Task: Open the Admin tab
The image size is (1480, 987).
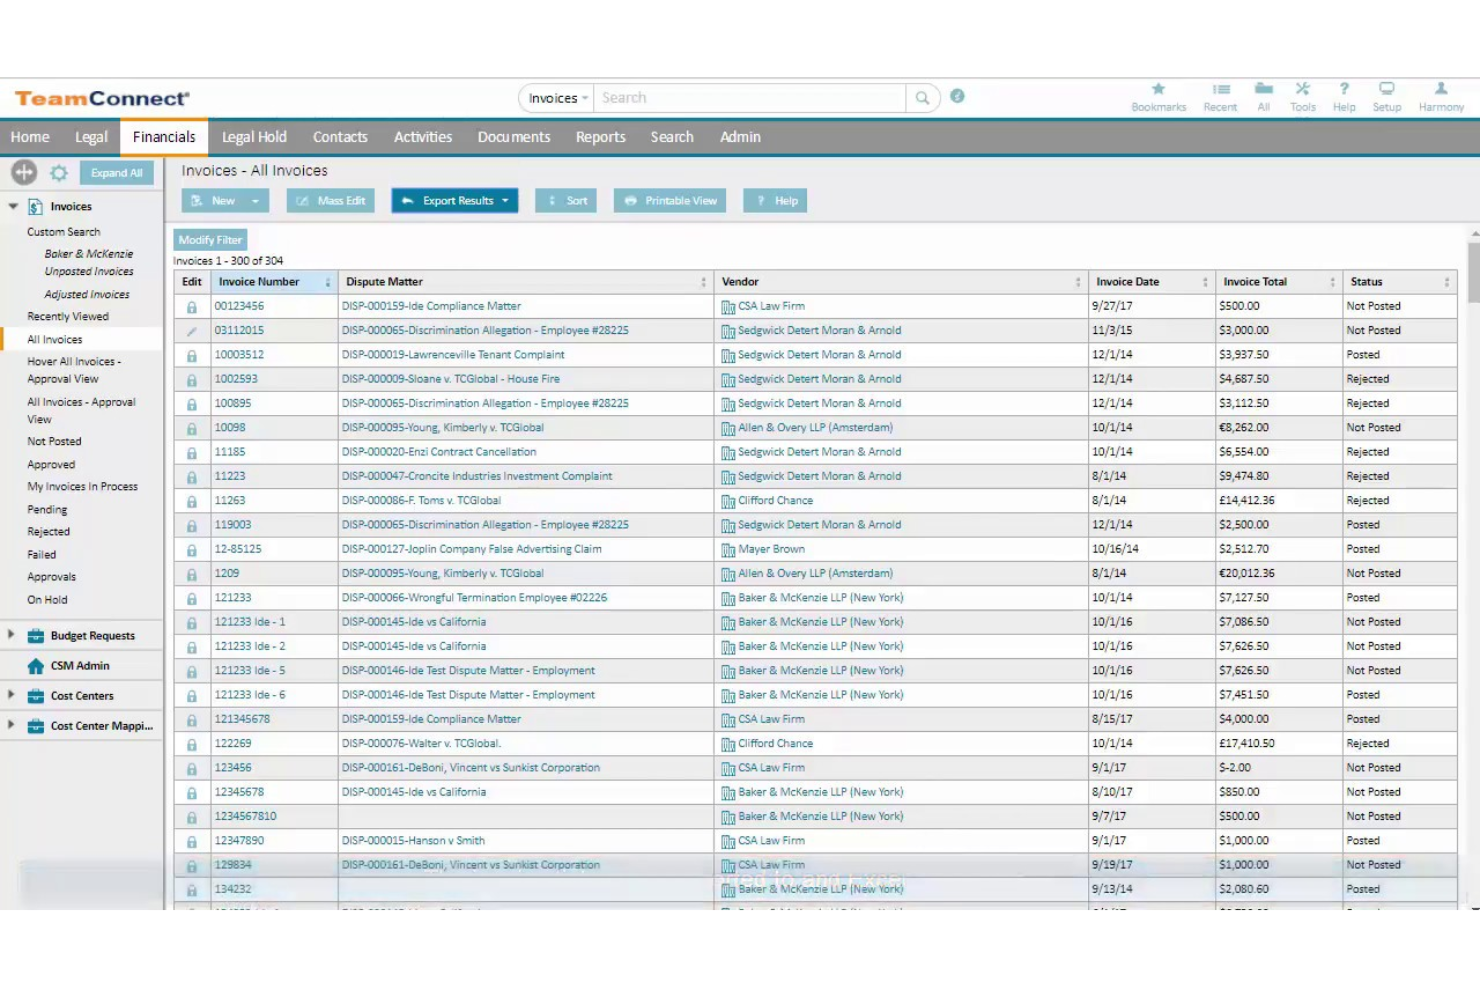Action: (x=740, y=137)
